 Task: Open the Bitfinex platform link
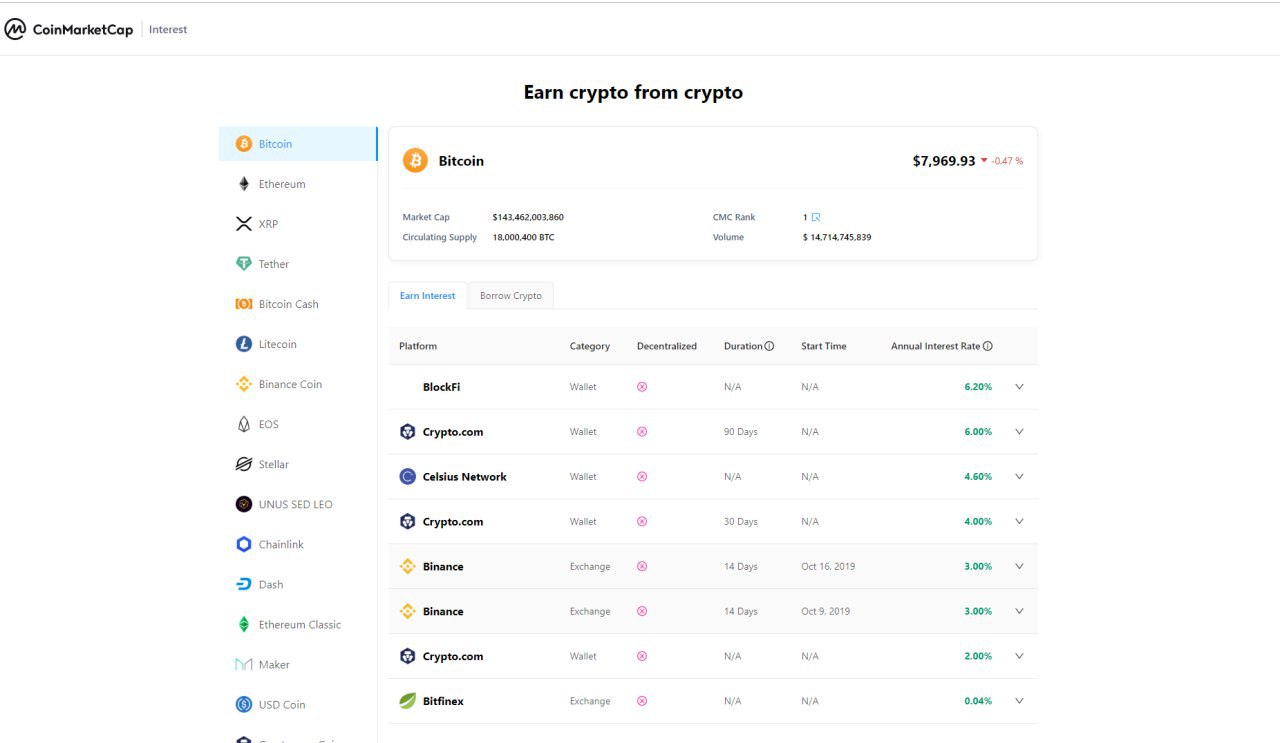(443, 701)
